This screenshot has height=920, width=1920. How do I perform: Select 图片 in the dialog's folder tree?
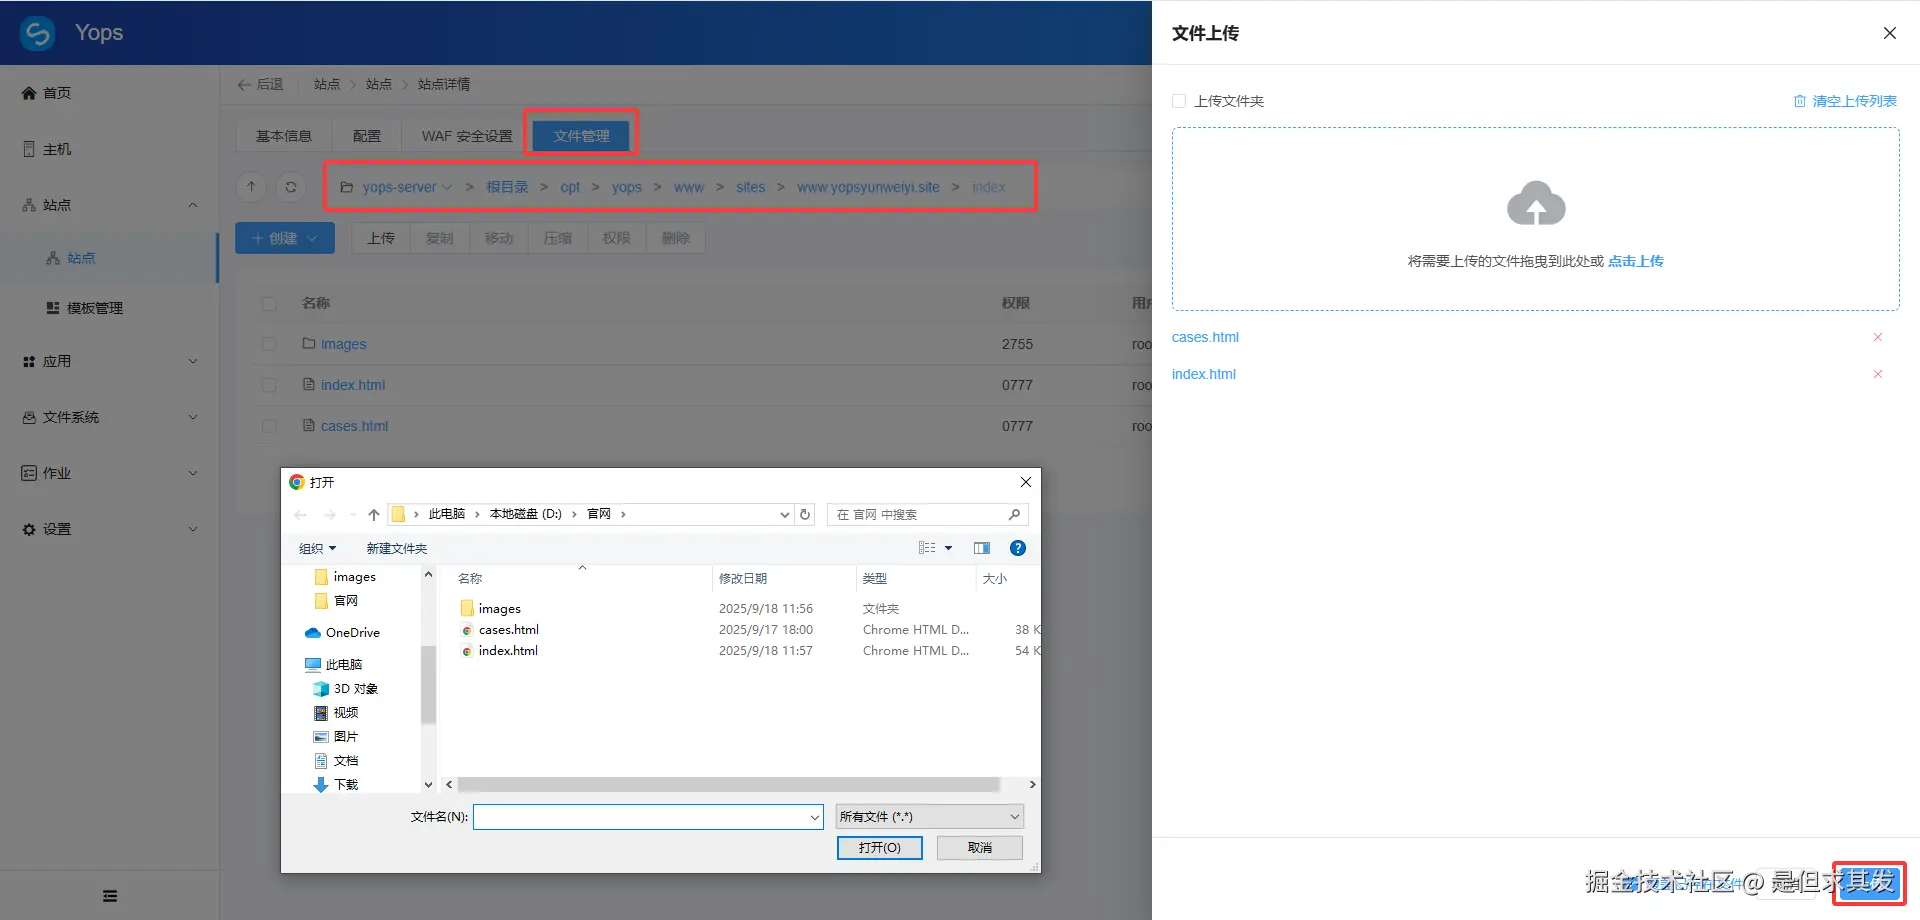click(x=336, y=737)
